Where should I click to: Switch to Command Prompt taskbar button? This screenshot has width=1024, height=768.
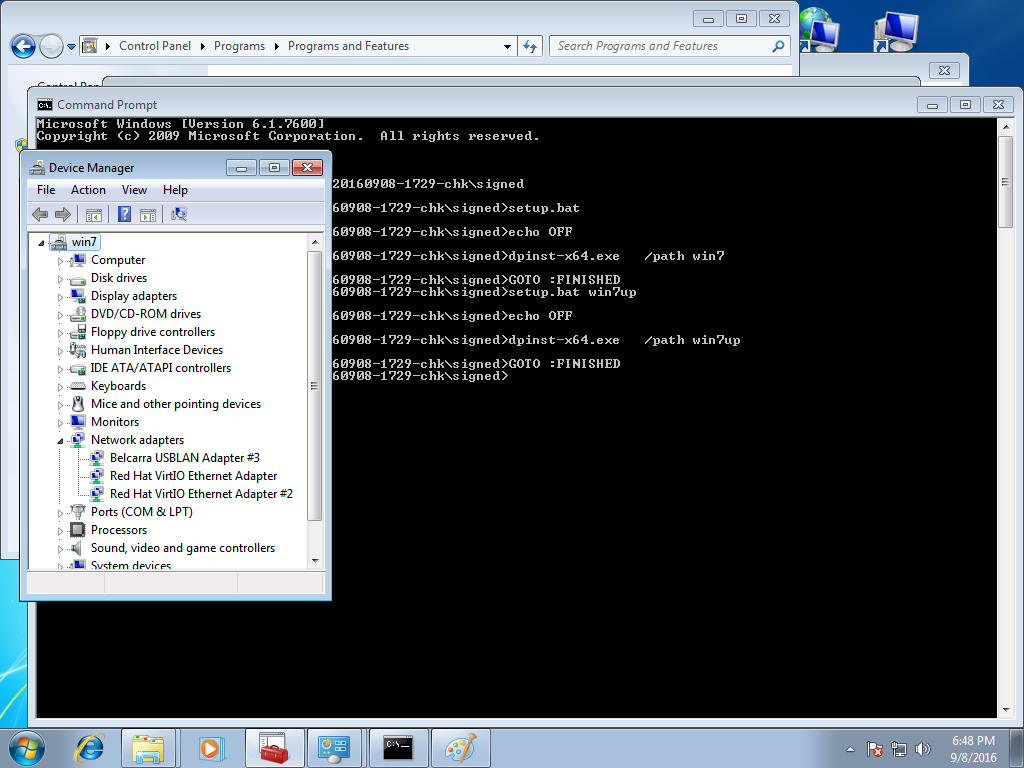[398, 748]
